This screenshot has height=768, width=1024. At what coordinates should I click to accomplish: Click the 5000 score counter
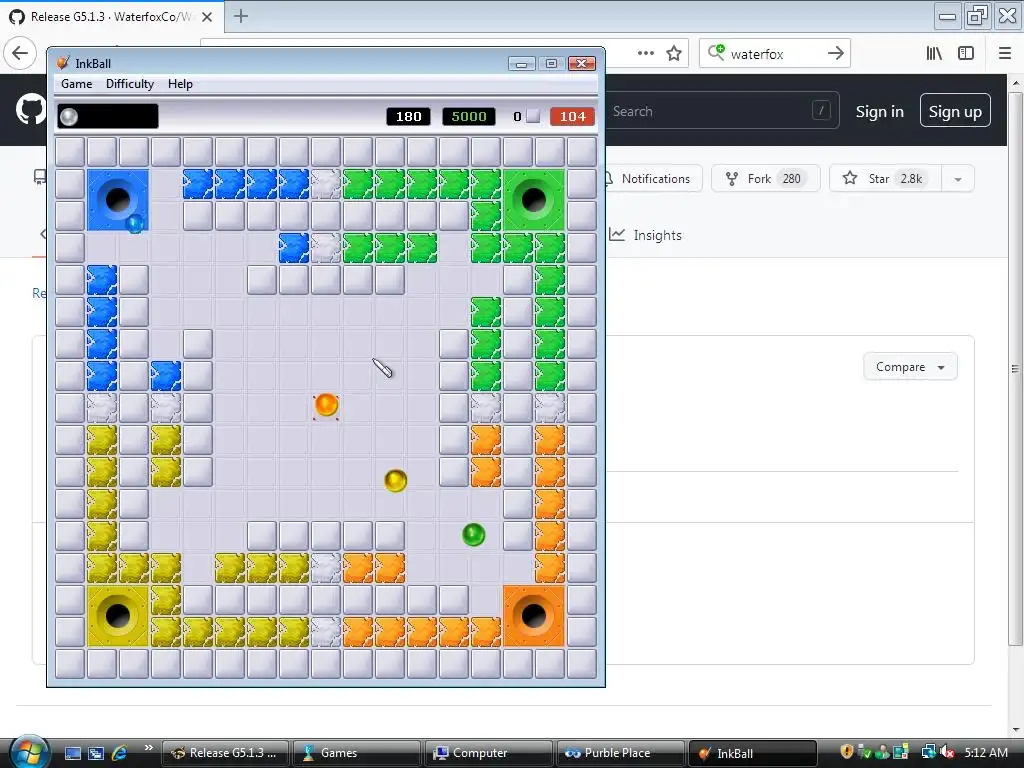pyautogui.click(x=469, y=116)
